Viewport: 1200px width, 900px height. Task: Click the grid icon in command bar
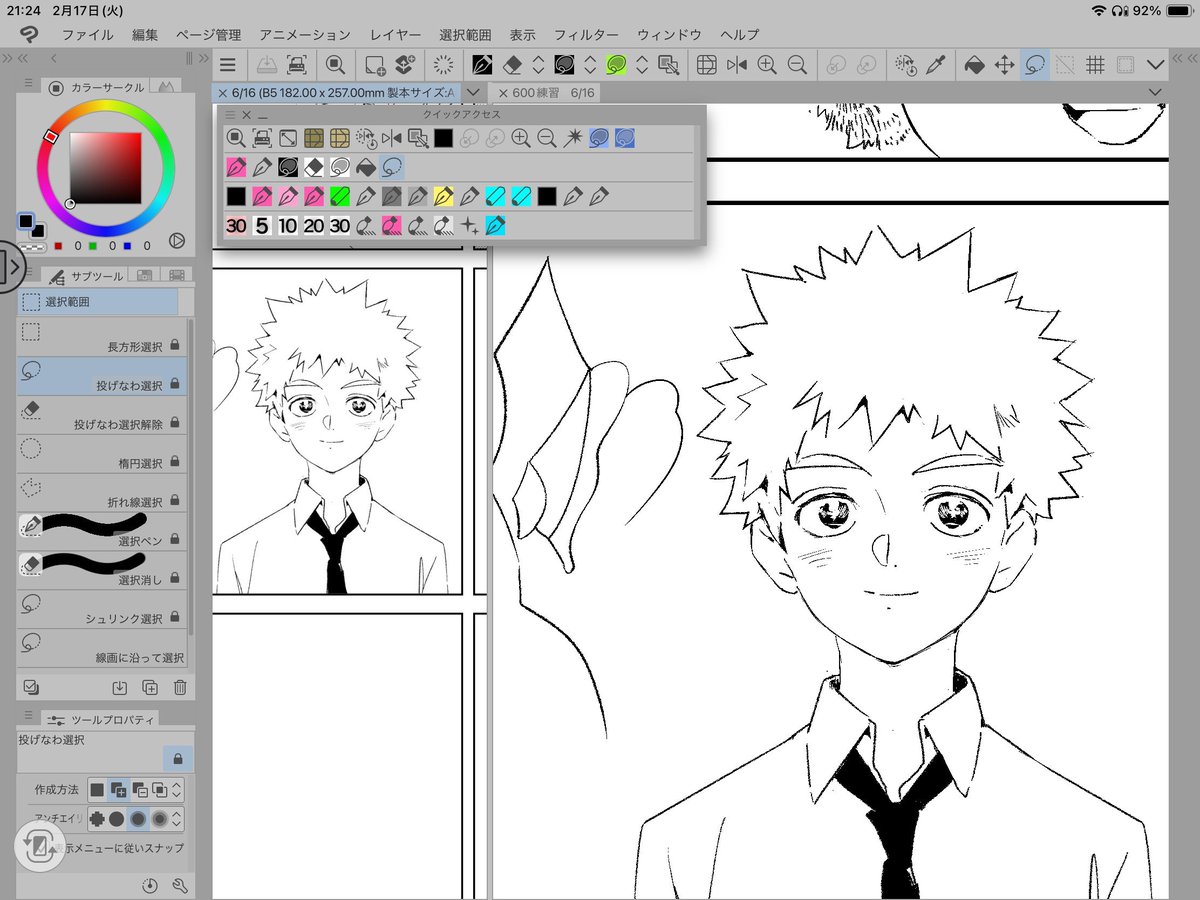coord(1095,65)
